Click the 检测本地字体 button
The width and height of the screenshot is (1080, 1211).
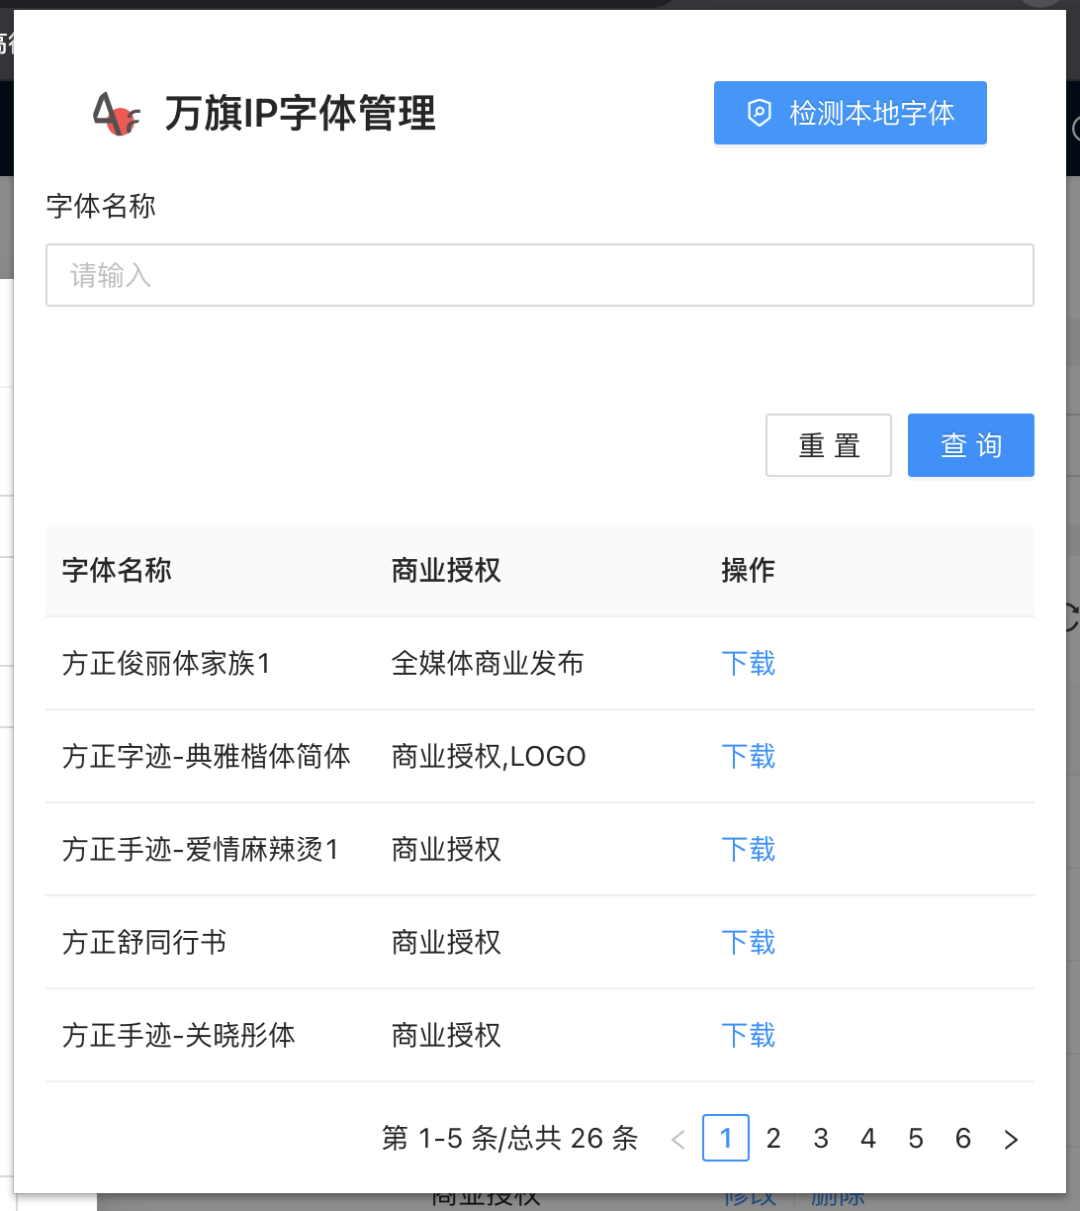[850, 113]
